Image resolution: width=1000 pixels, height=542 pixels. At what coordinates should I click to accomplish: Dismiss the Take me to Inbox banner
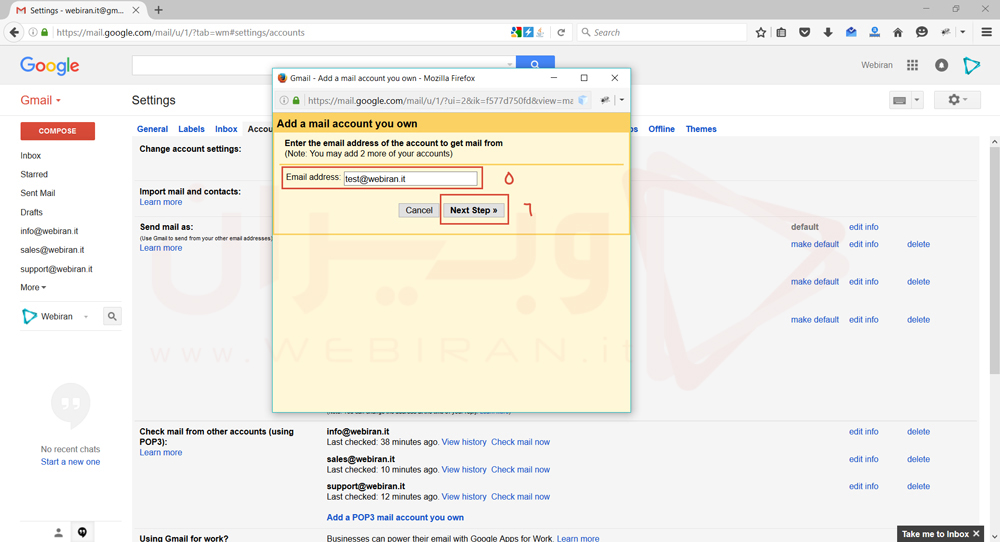[976, 534]
